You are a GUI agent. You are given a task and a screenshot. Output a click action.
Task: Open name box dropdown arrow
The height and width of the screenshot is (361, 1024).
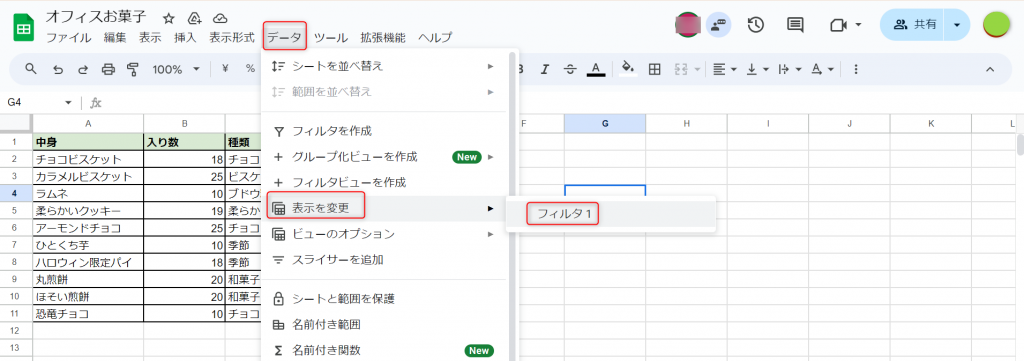click(x=68, y=102)
